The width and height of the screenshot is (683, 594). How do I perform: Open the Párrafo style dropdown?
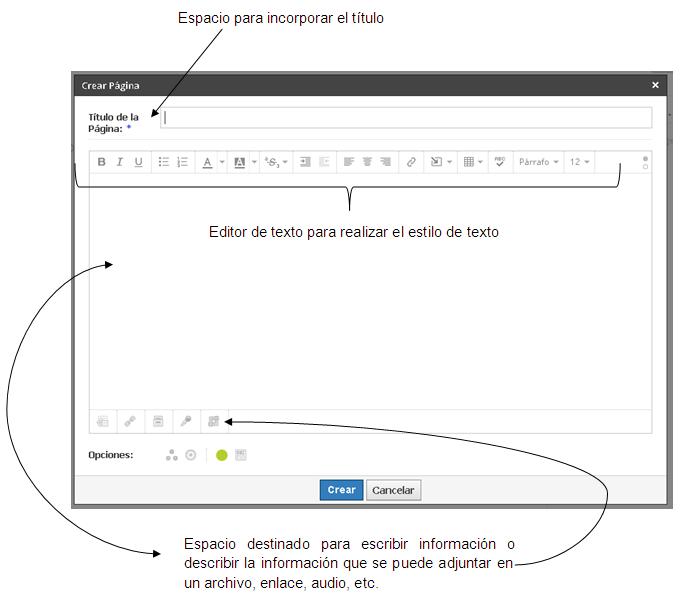(538, 162)
